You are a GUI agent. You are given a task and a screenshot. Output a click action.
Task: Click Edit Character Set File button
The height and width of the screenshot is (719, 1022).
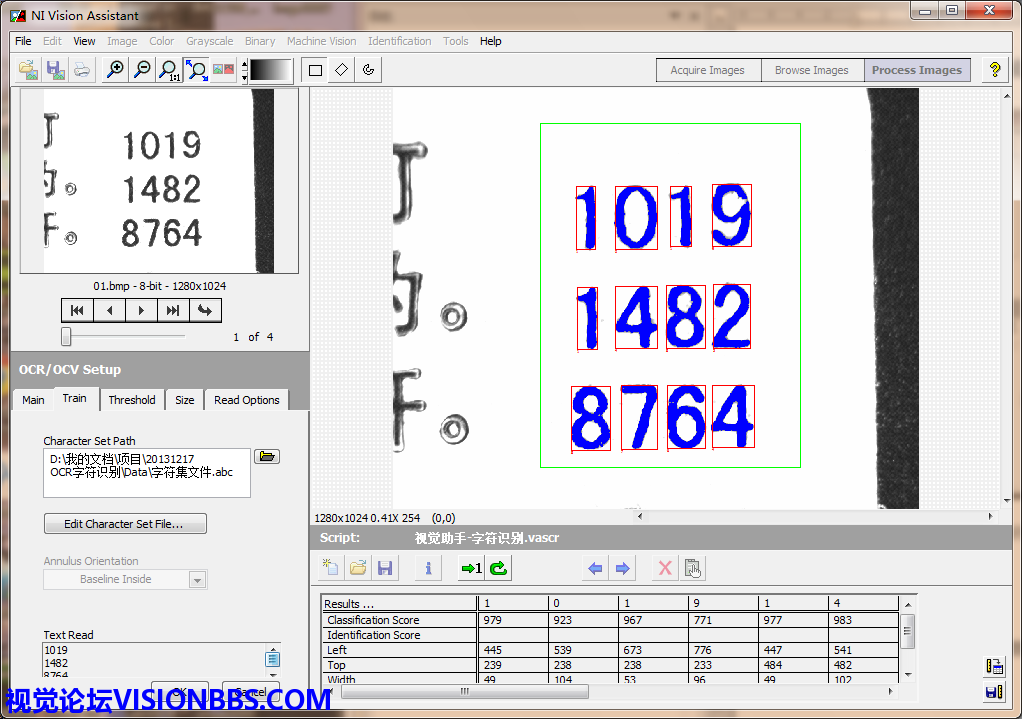point(125,524)
